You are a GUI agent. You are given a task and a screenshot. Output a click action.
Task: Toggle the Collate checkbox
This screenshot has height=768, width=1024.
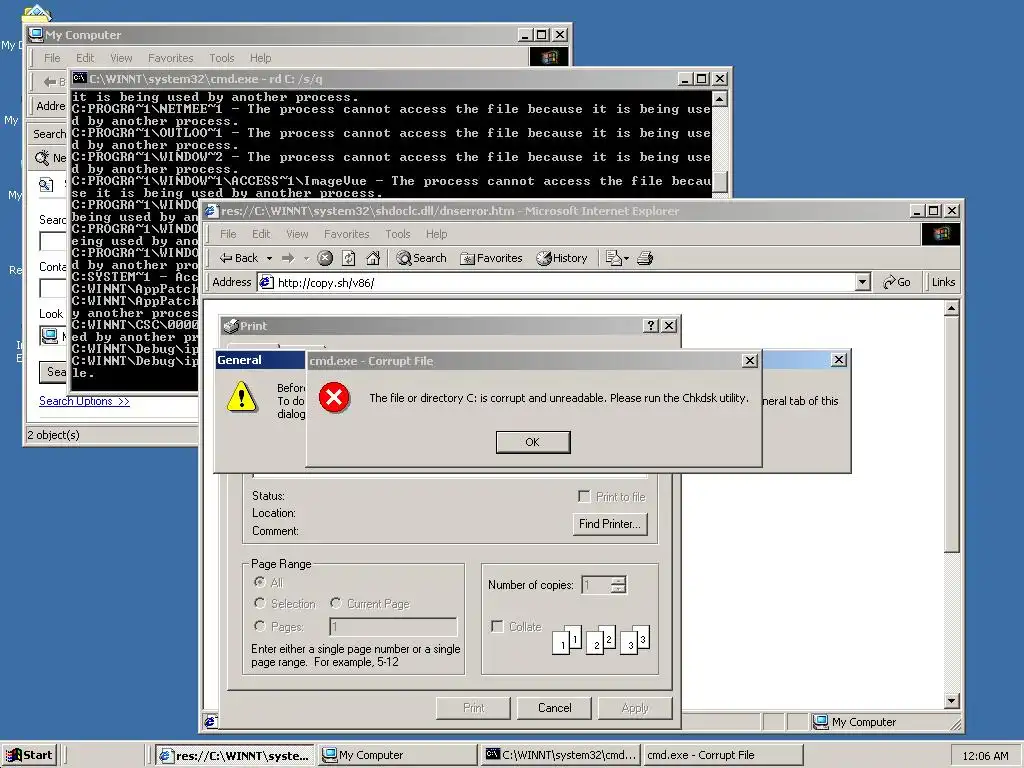pyautogui.click(x=497, y=626)
